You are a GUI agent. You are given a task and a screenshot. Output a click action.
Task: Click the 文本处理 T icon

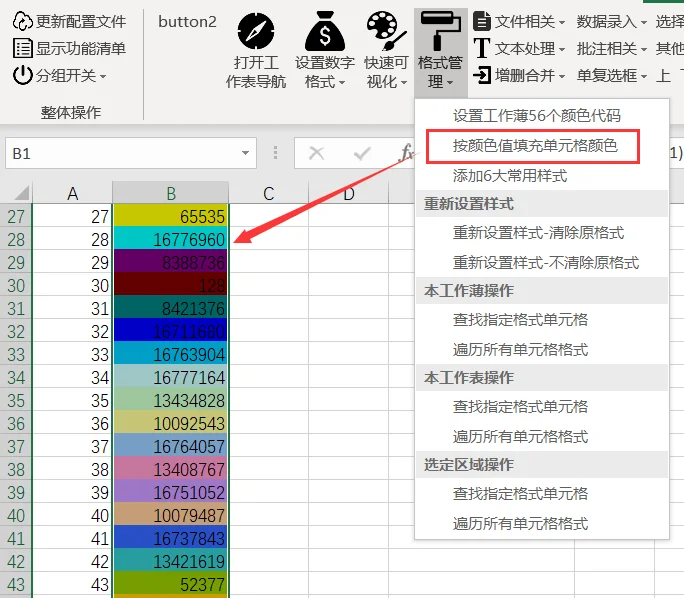(x=482, y=48)
